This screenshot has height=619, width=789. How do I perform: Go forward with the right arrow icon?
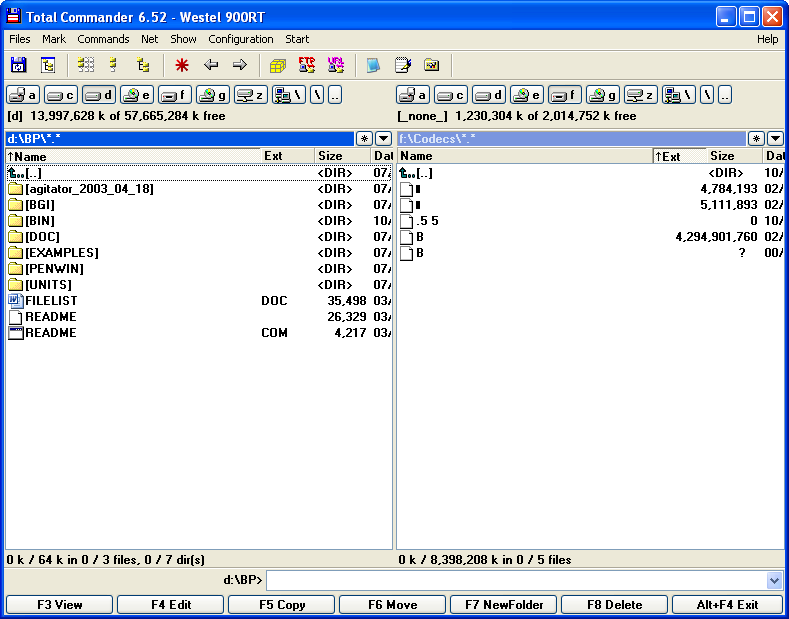click(240, 65)
